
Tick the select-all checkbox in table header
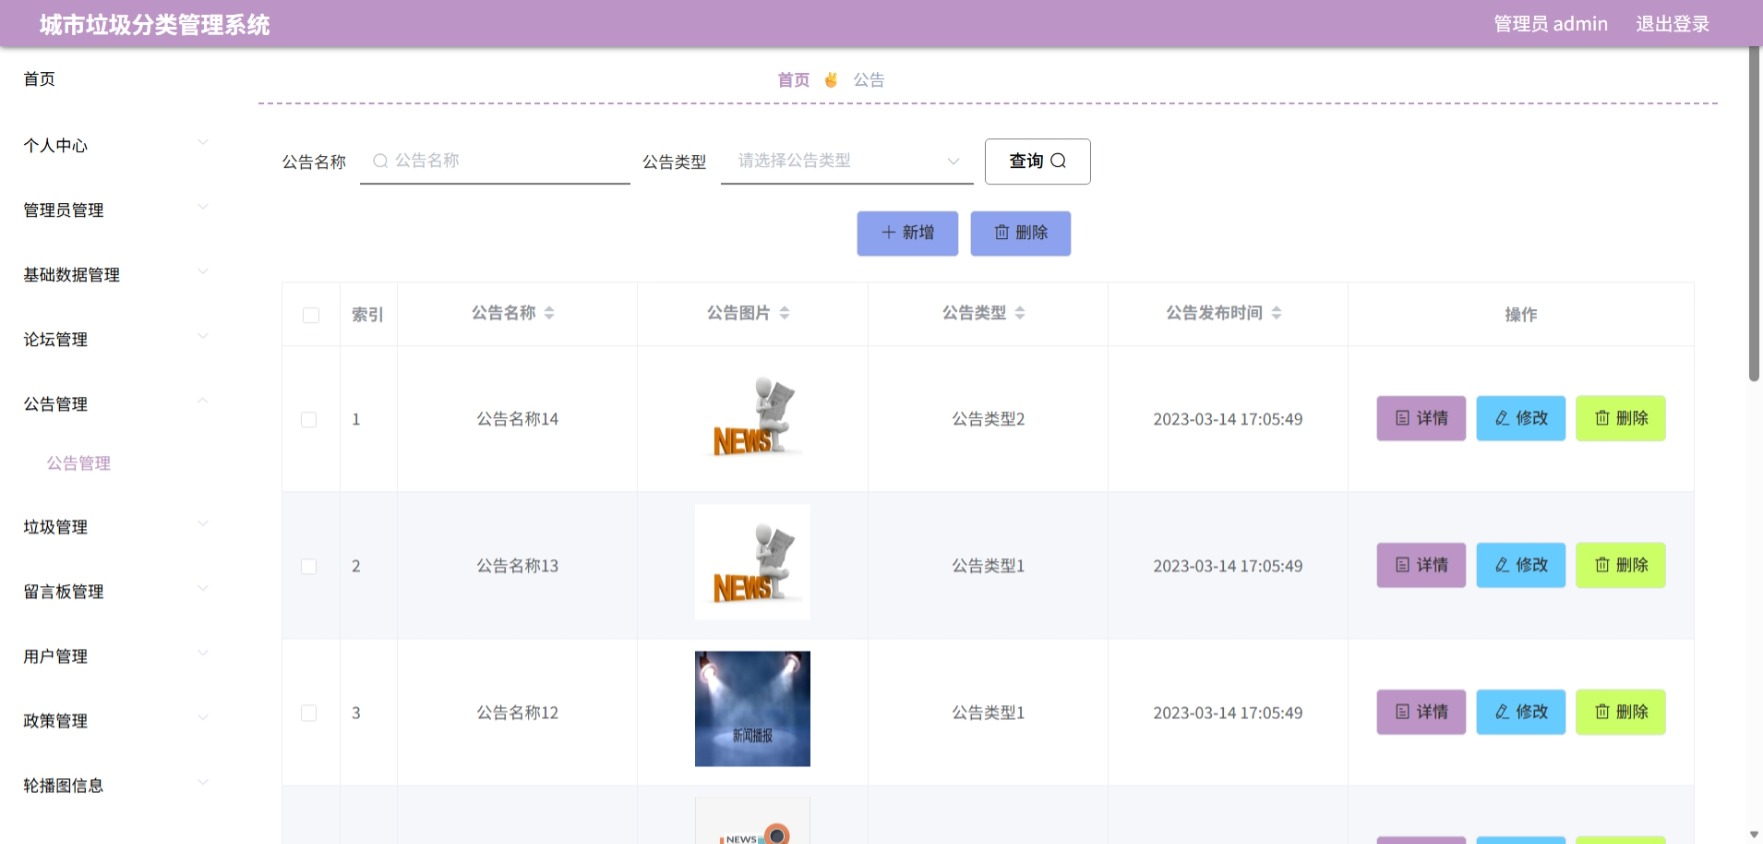pyautogui.click(x=311, y=315)
